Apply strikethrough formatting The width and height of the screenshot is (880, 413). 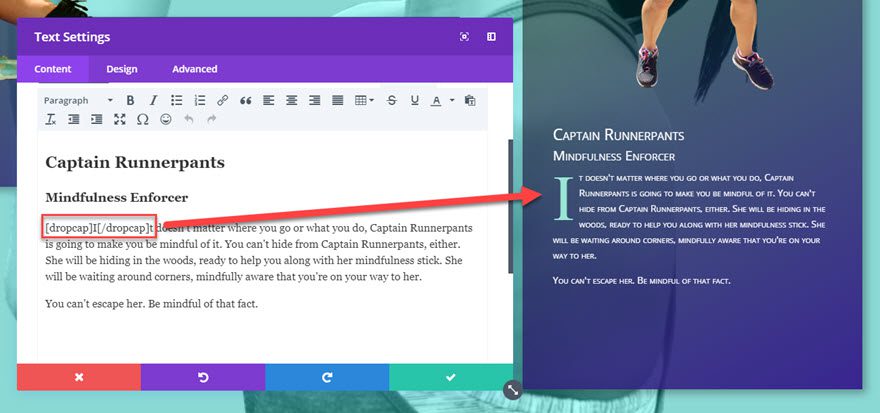point(392,100)
